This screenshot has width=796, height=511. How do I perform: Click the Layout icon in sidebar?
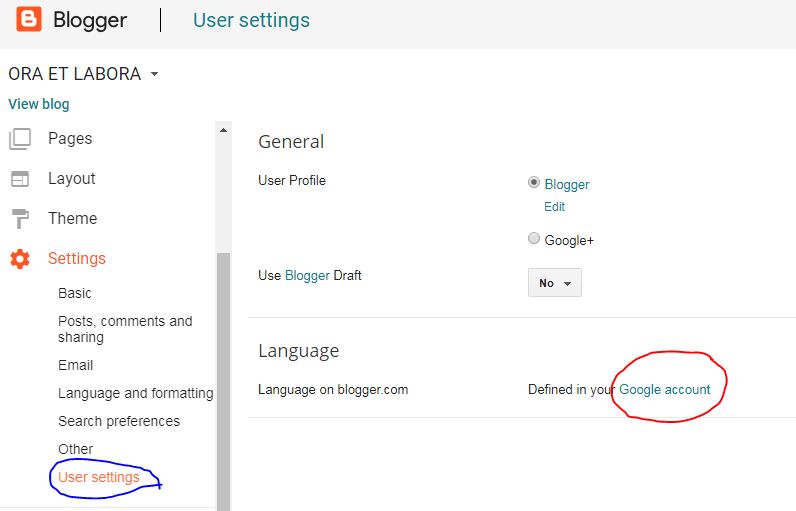coord(20,179)
